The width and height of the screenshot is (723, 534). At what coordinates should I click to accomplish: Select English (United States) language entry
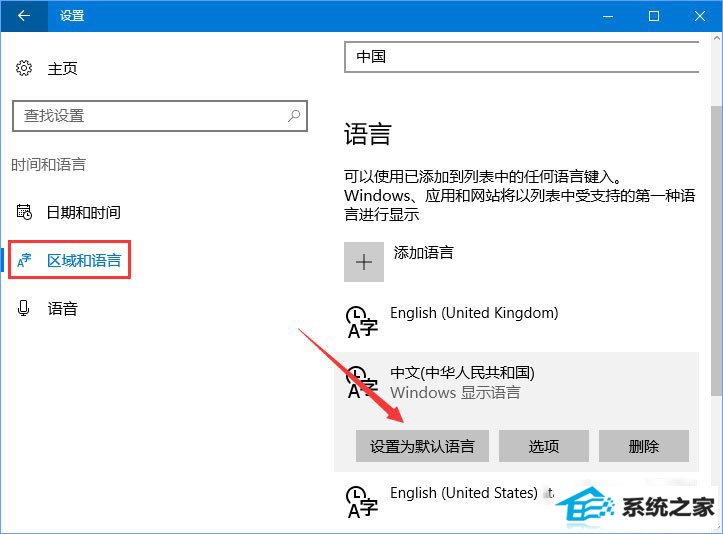click(516, 502)
